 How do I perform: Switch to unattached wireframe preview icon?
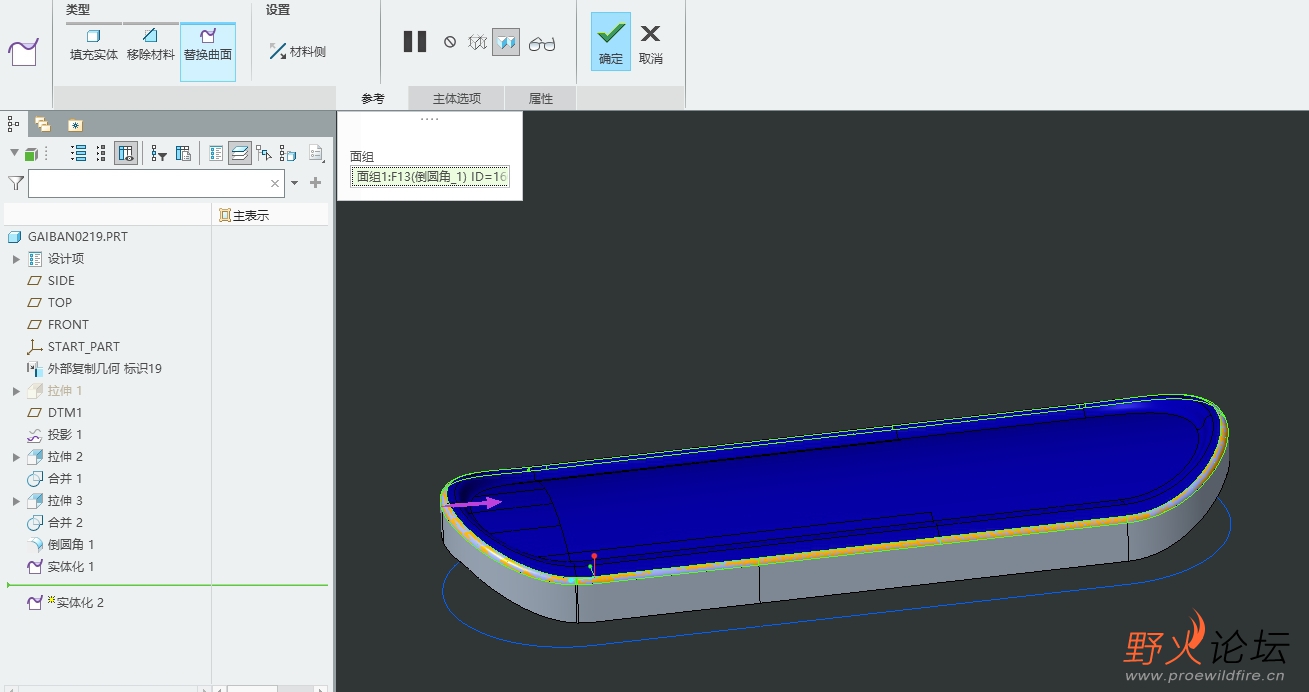point(478,42)
